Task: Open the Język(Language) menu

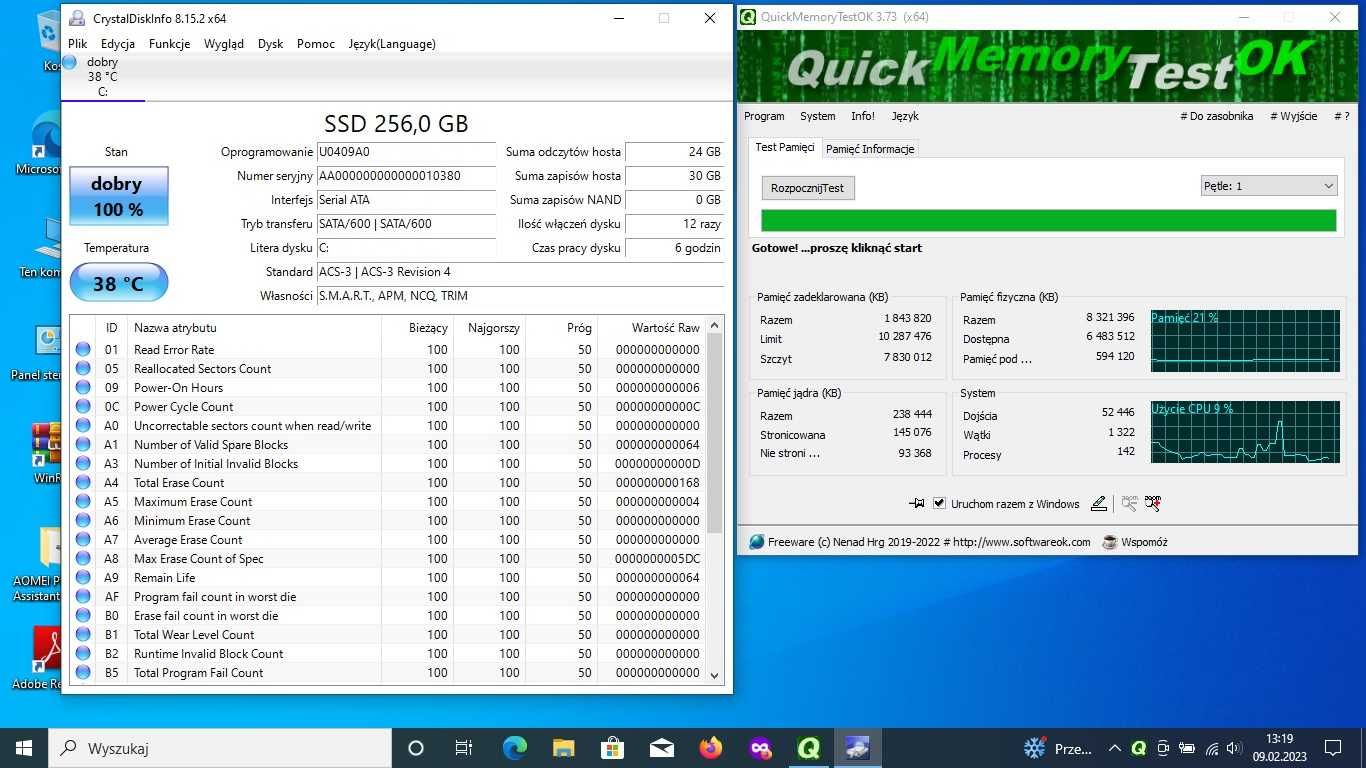Action: 392,44
